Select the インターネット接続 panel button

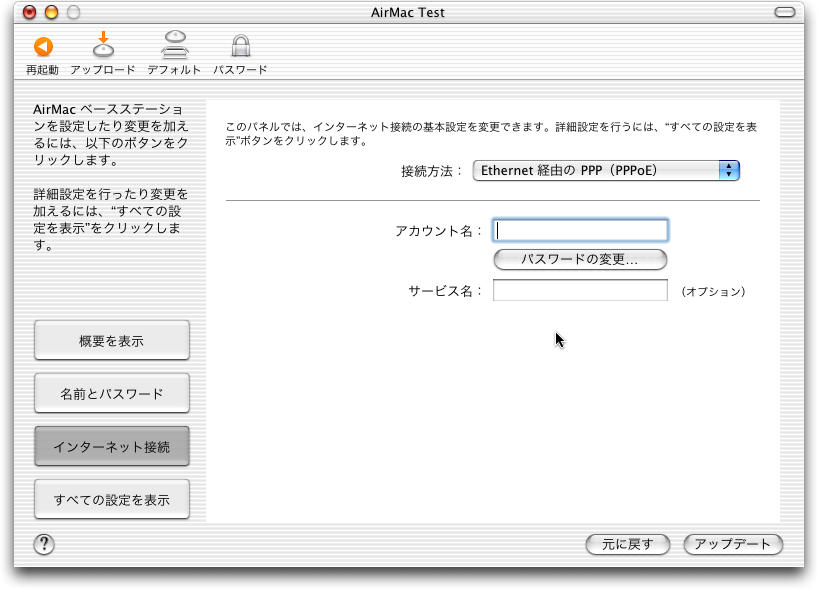111,447
